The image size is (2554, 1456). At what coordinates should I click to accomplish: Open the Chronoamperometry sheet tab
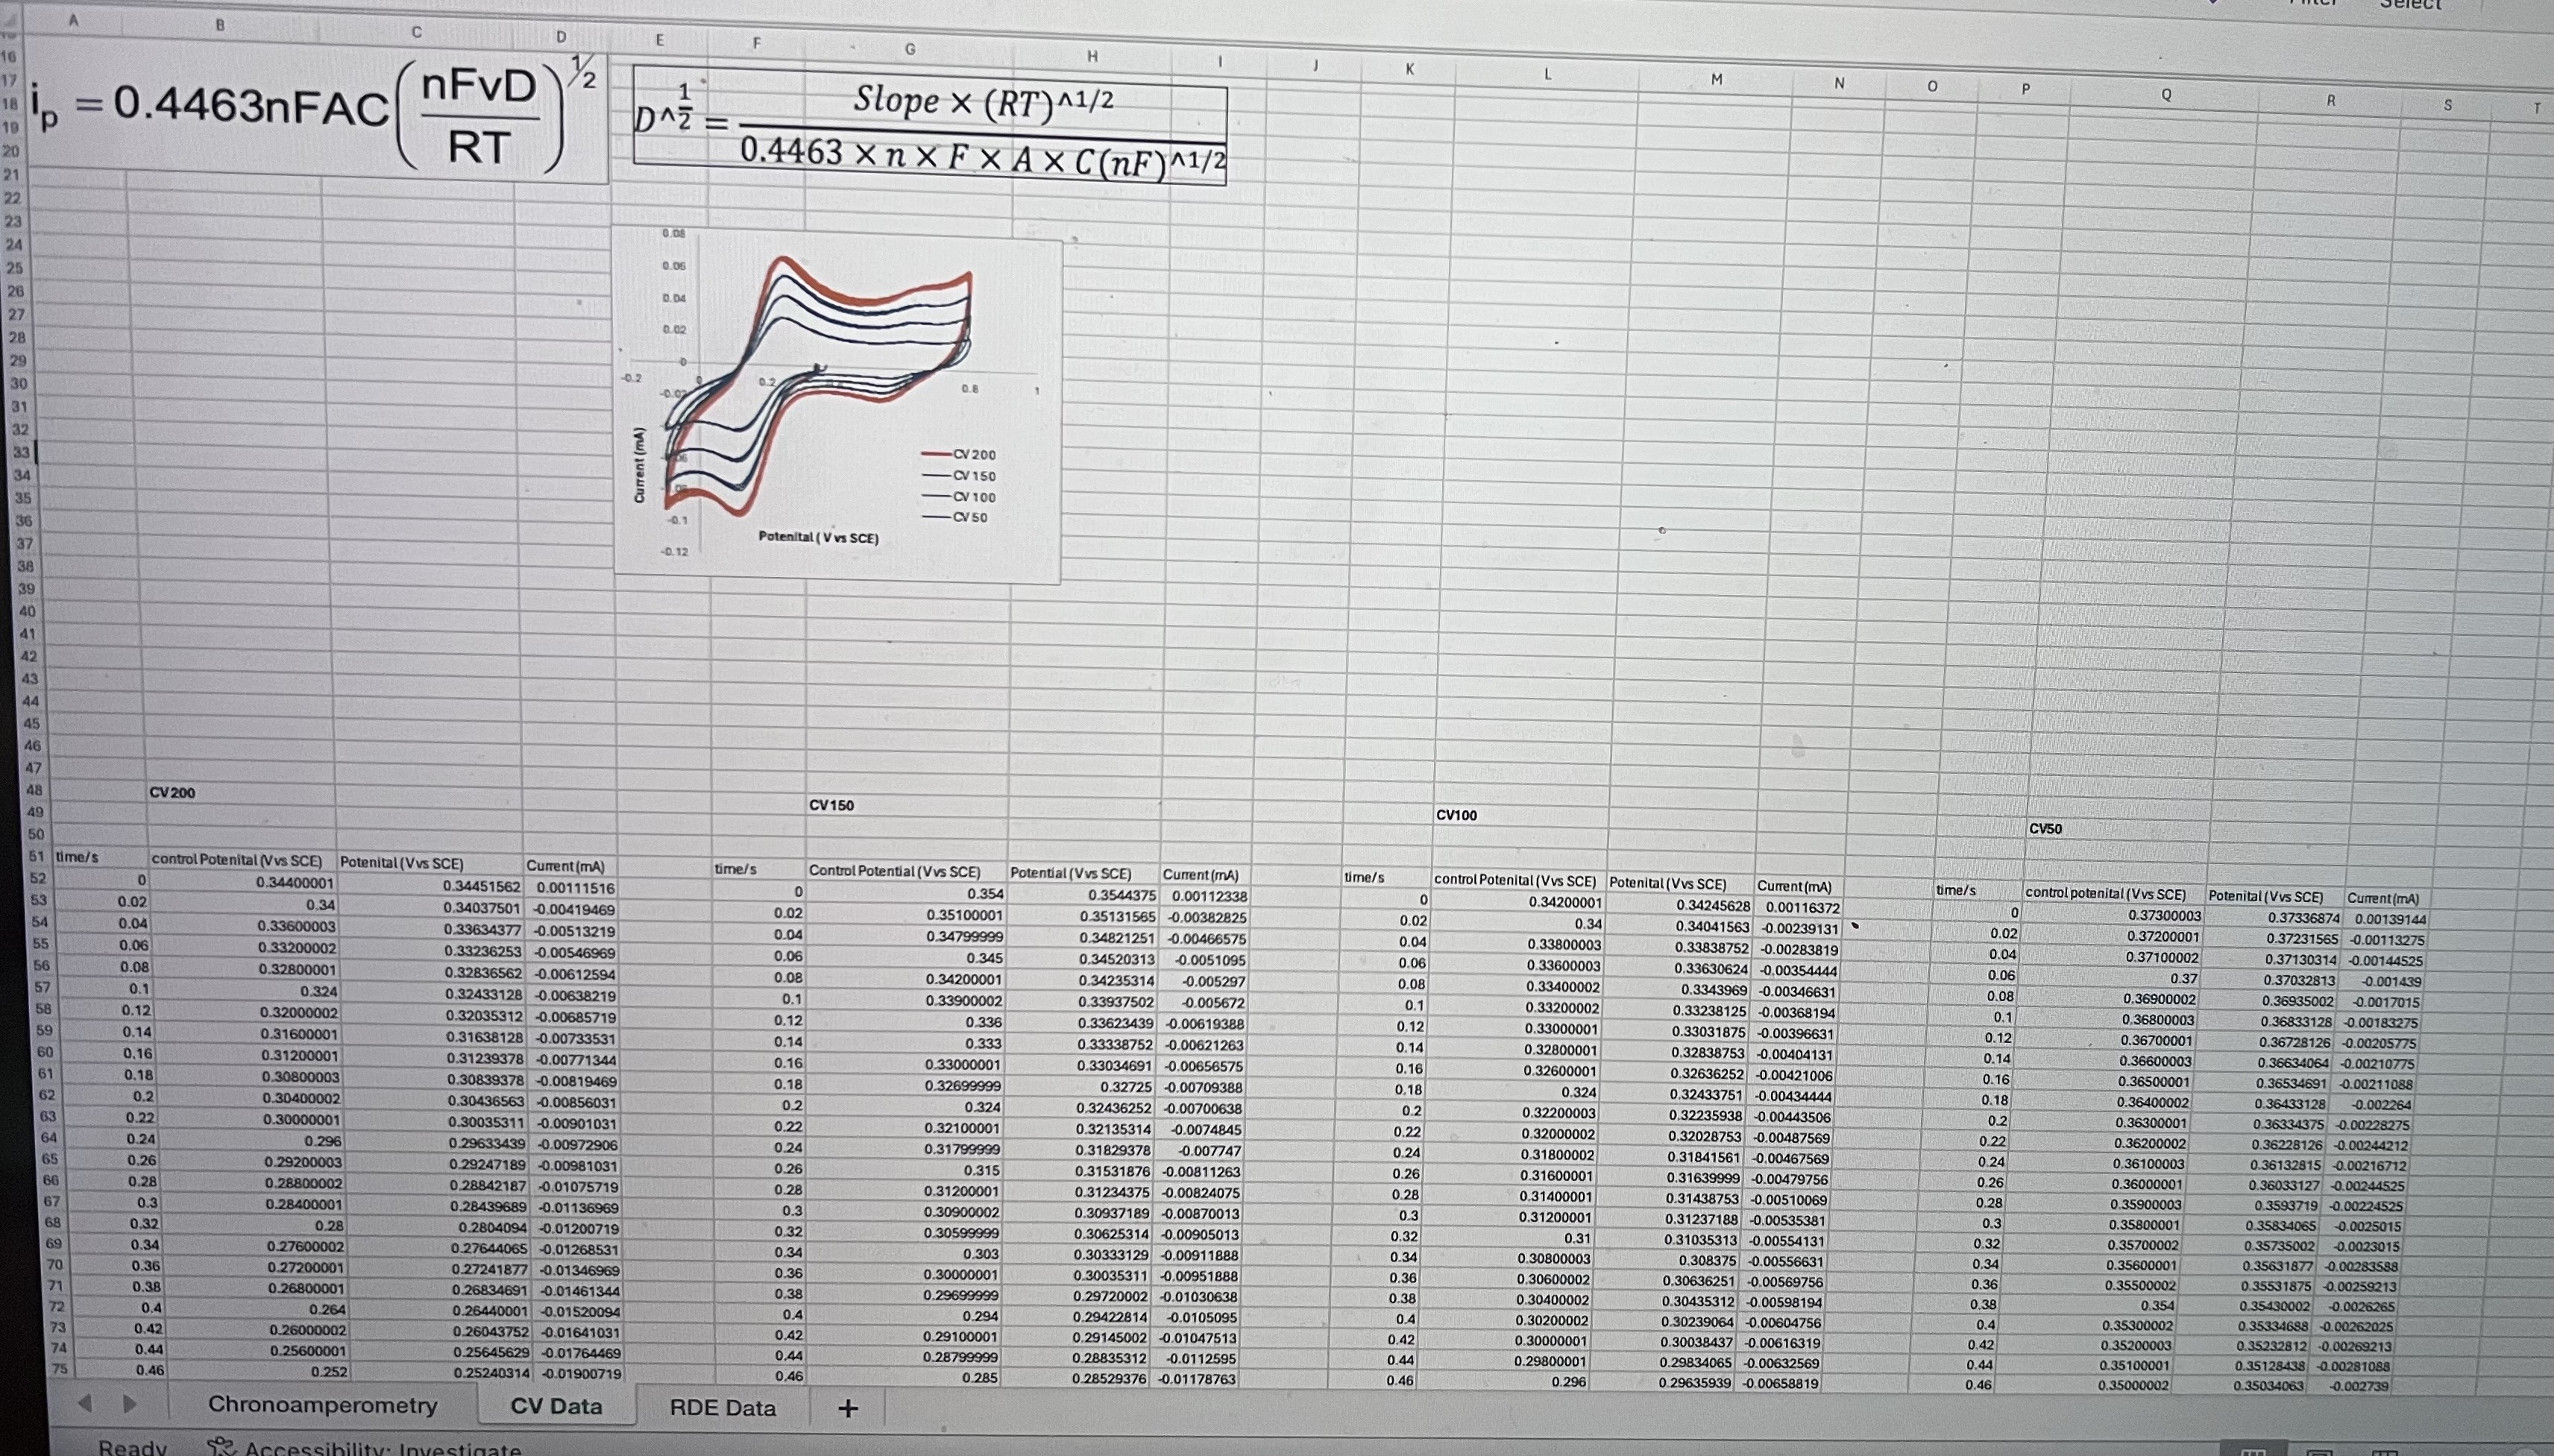[x=322, y=1404]
